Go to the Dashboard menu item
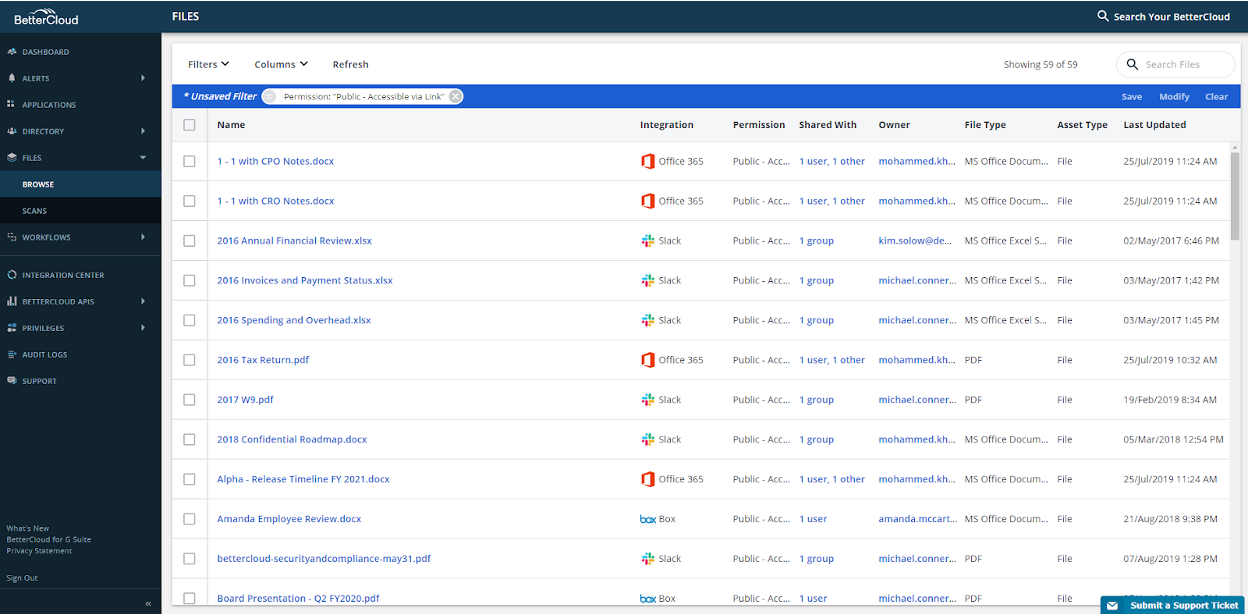The height and width of the screenshot is (614, 1248). [x=46, y=51]
